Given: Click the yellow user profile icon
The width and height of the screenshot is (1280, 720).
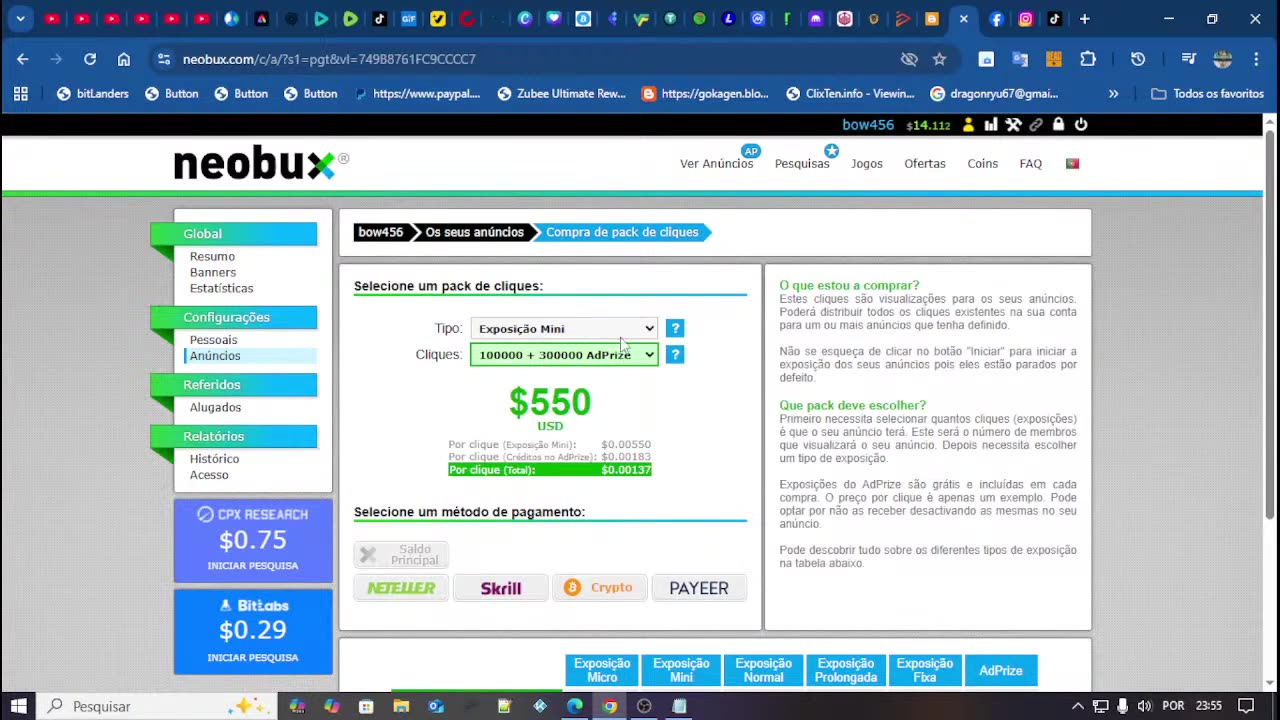Looking at the screenshot, I should (x=968, y=125).
